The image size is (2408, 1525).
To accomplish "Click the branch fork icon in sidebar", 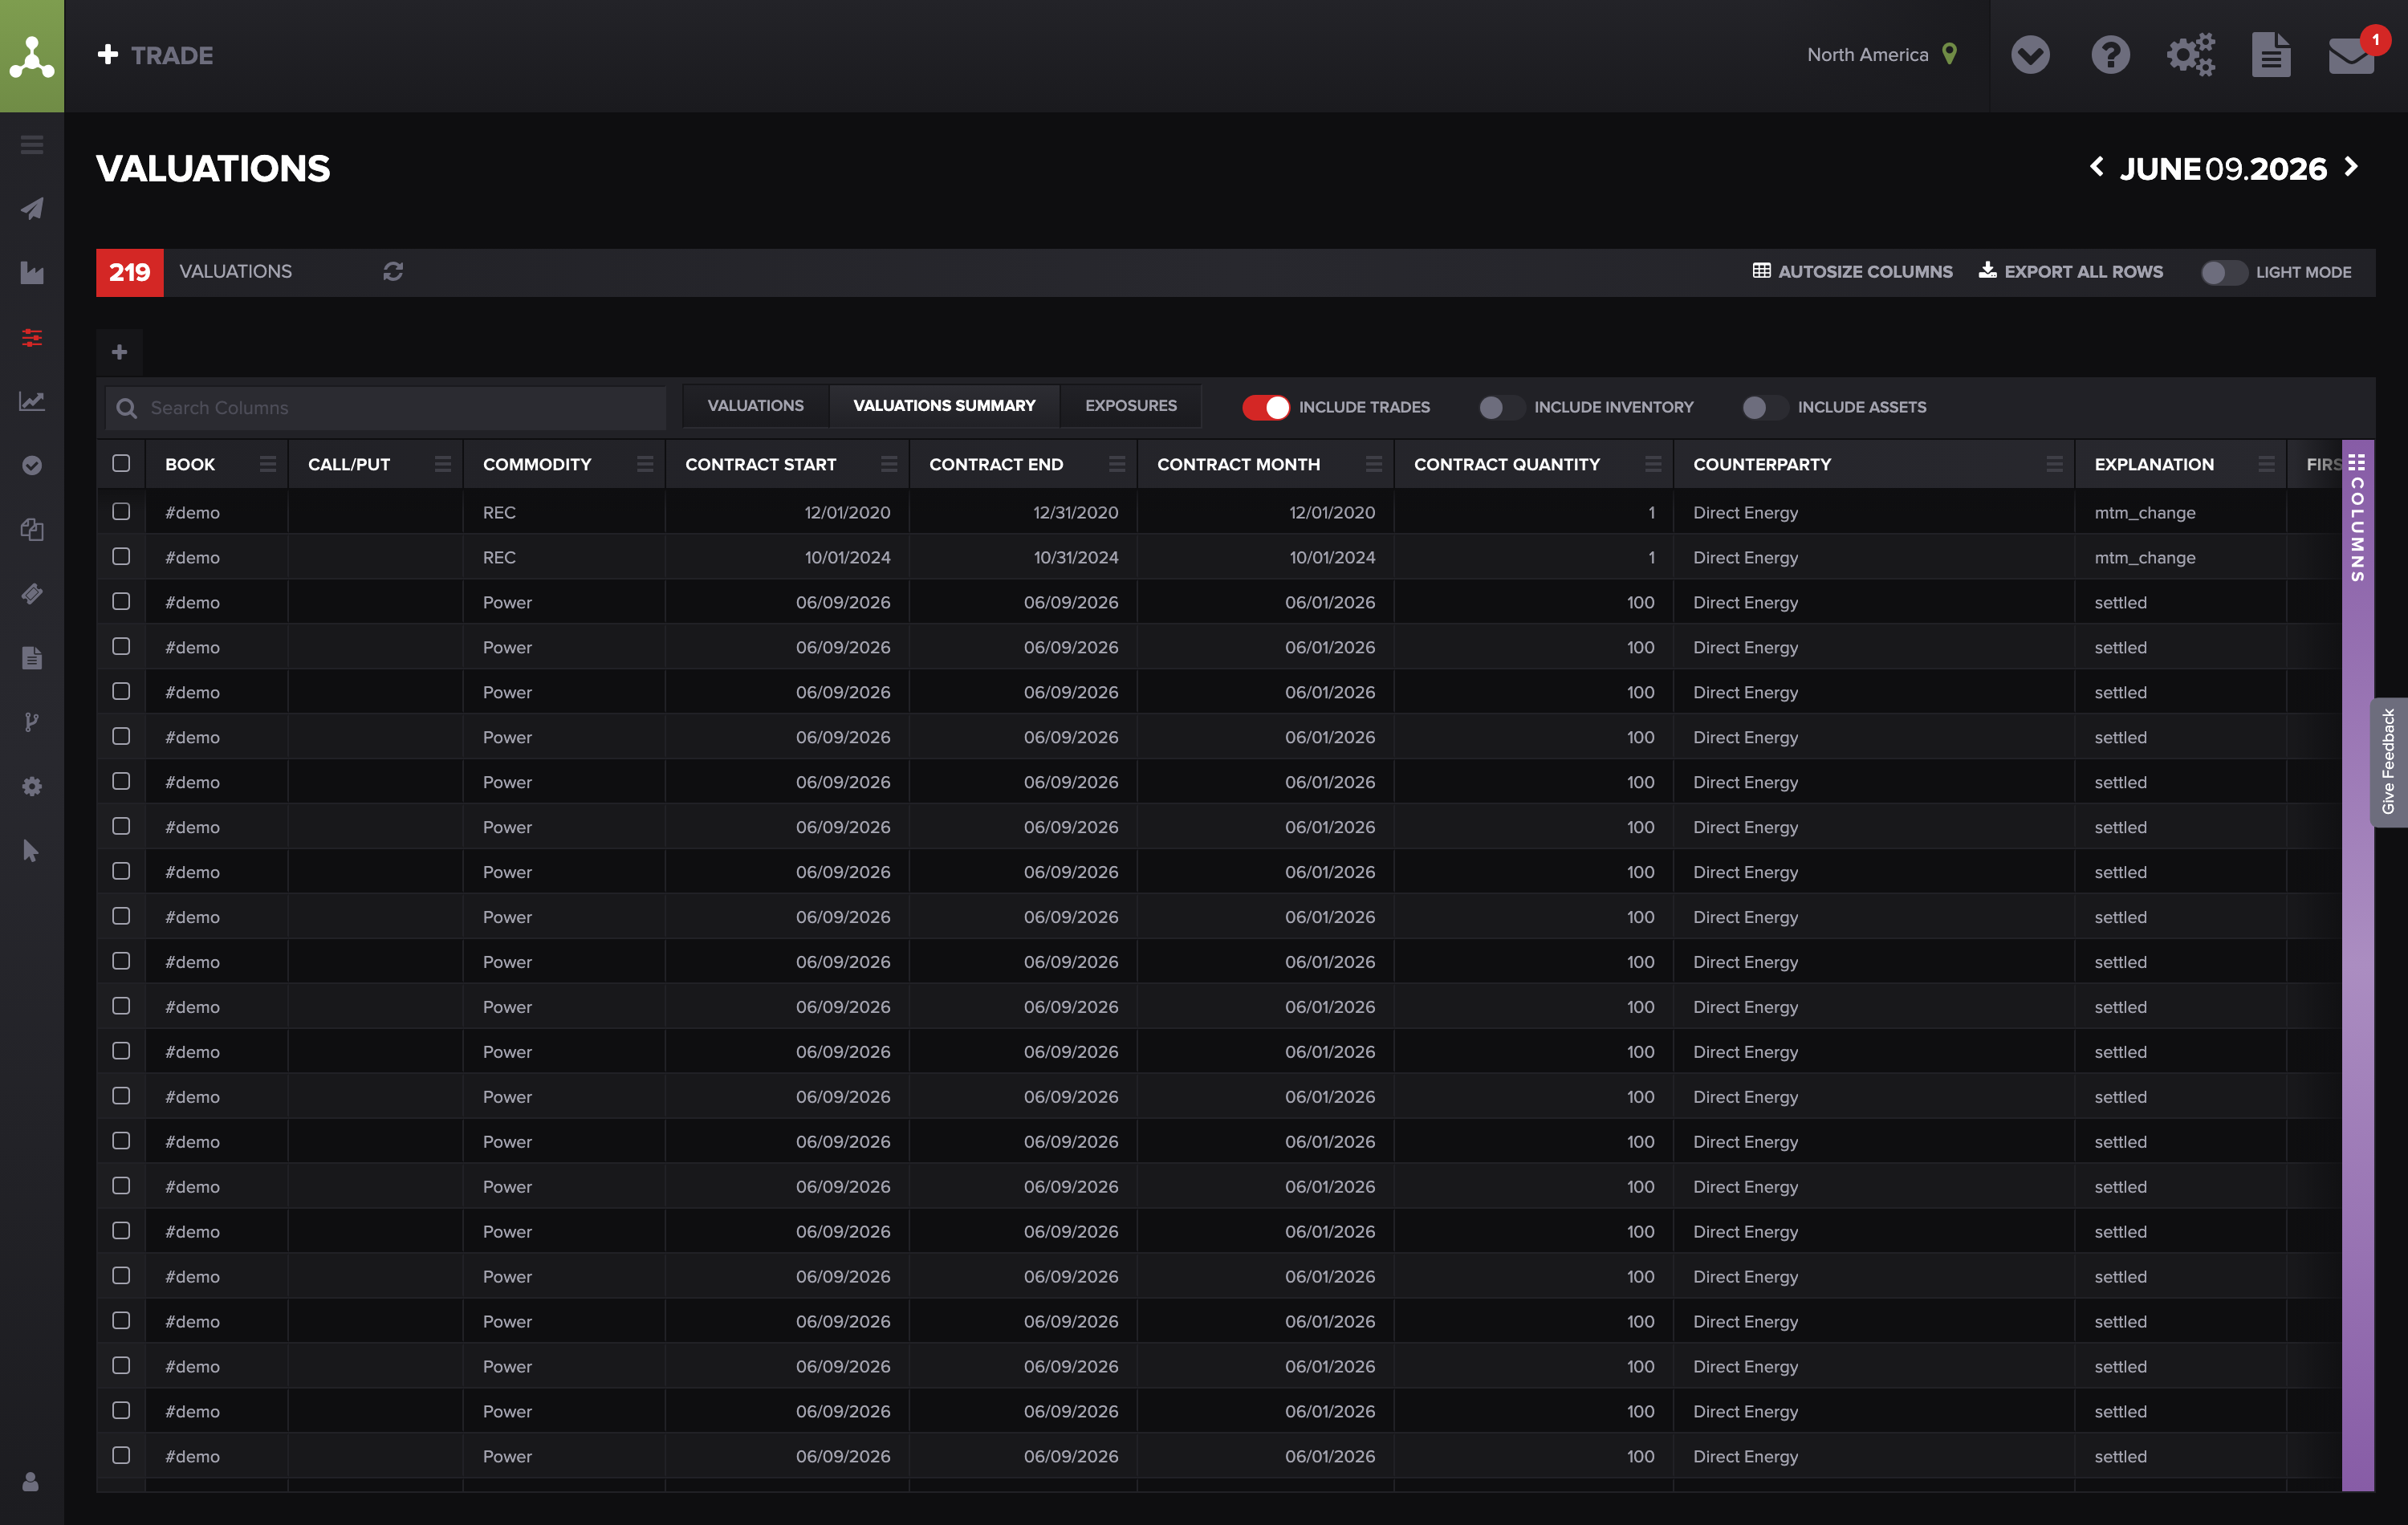I will [32, 721].
